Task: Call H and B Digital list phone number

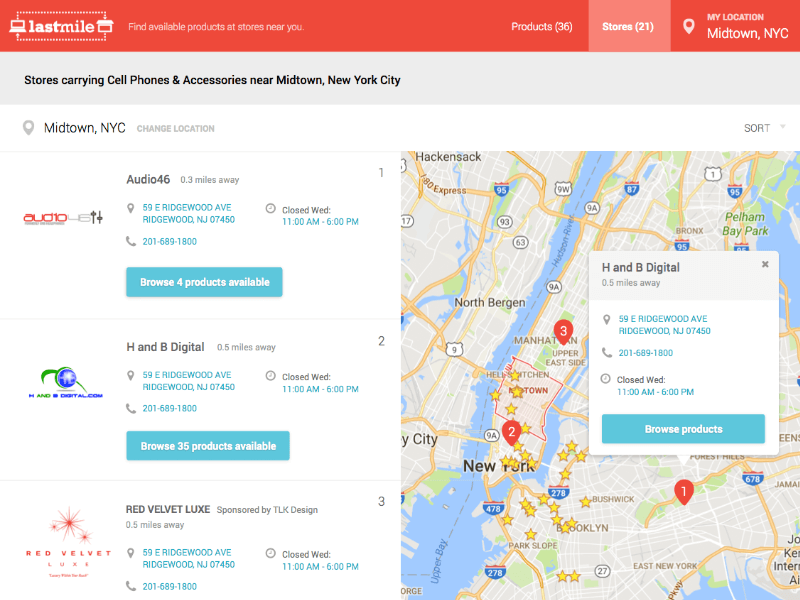Action: pos(169,409)
